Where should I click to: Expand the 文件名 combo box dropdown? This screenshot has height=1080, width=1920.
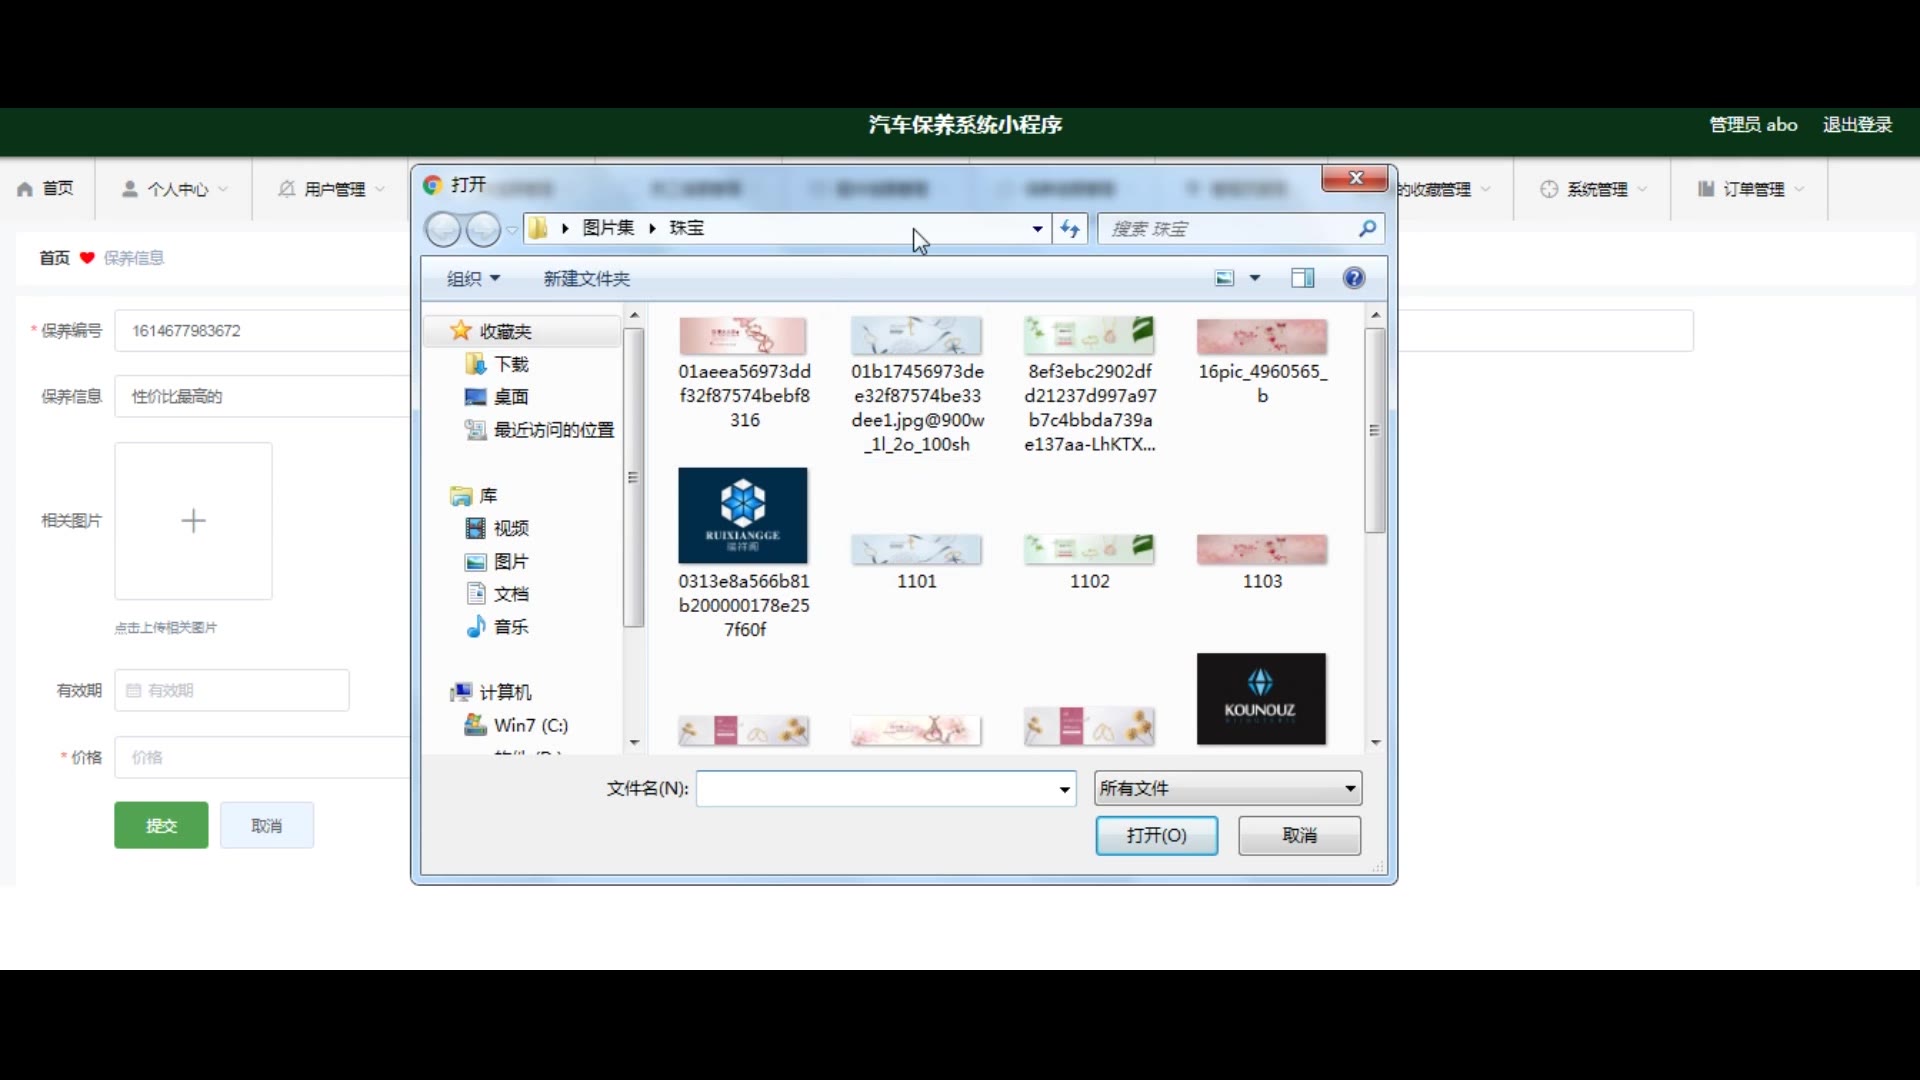click(1064, 789)
